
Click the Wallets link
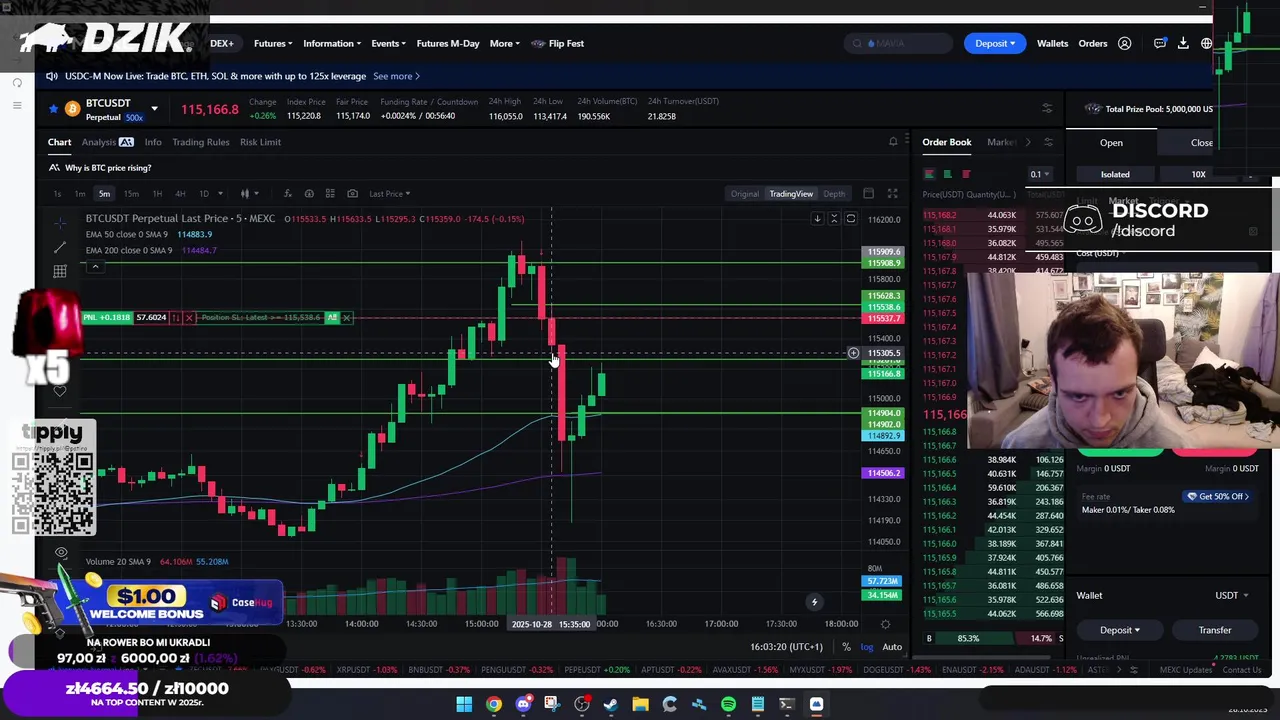(1052, 43)
